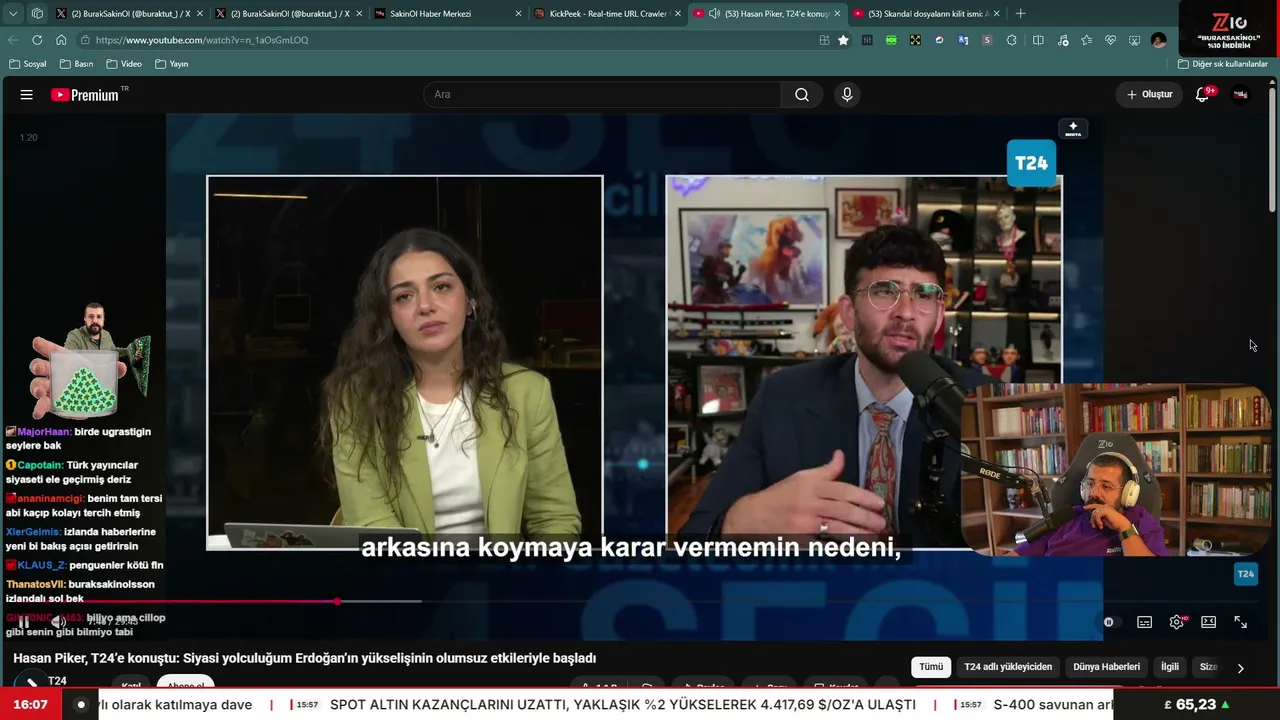Open the YouTube account avatar menu

(1241, 95)
